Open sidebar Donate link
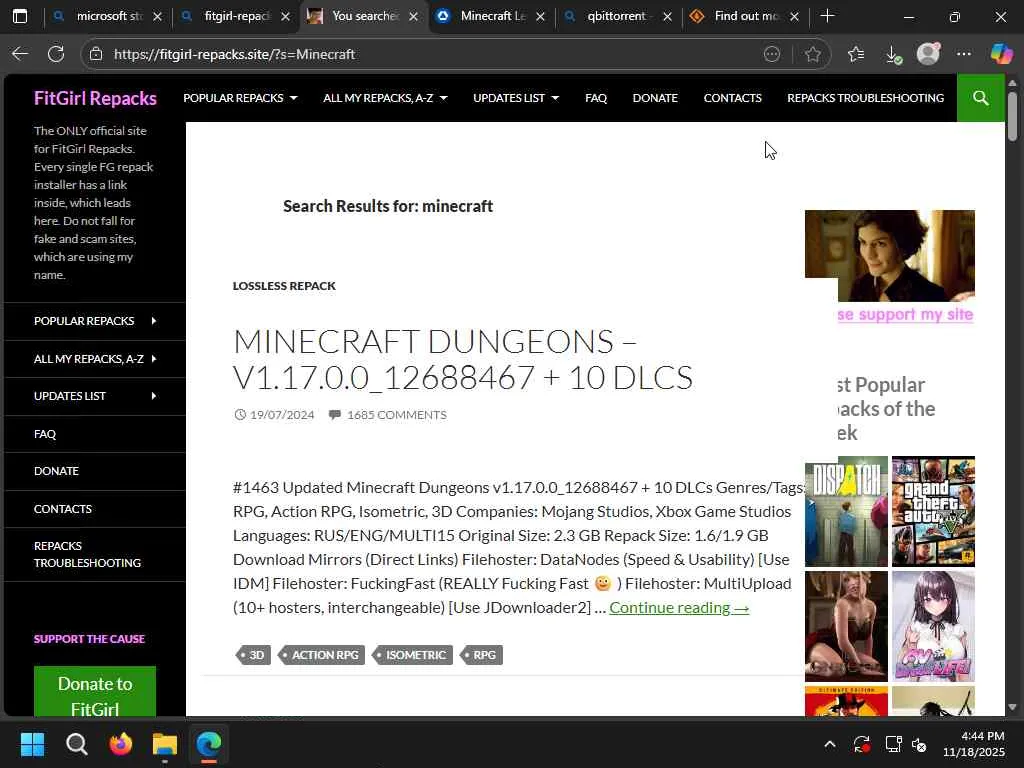Viewport: 1024px width, 768px height. point(56,471)
